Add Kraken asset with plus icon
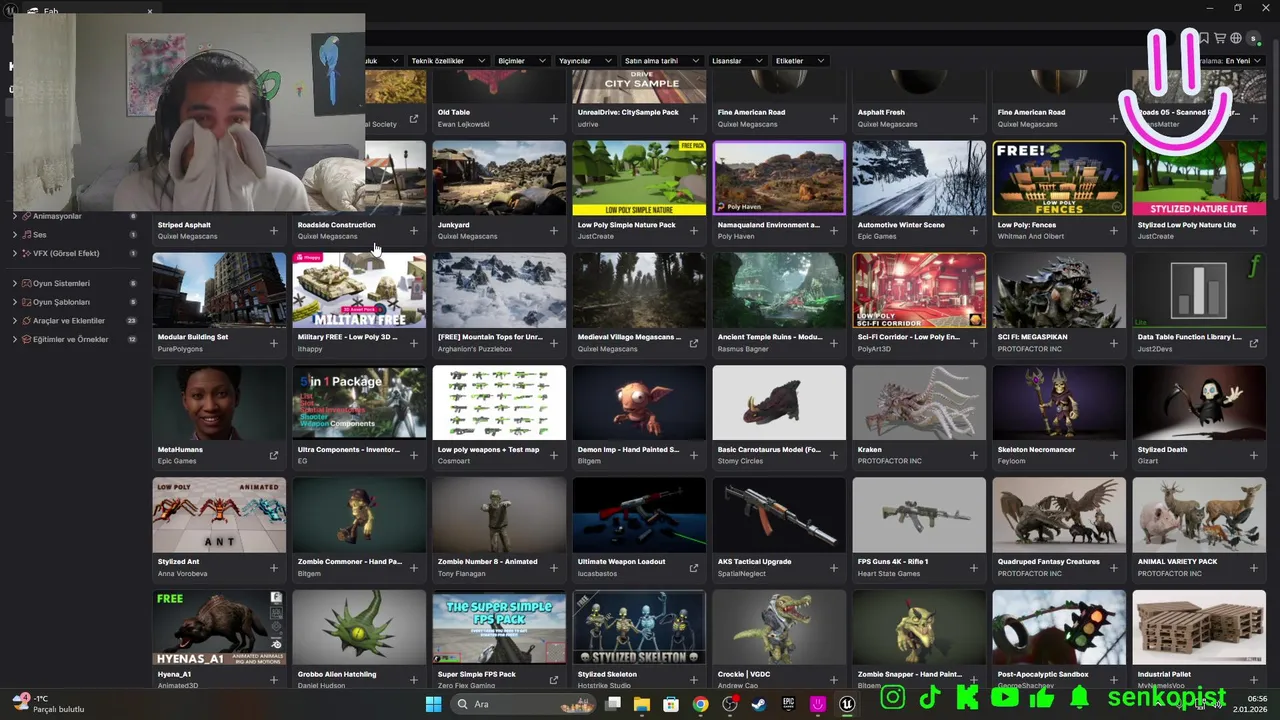 point(974,455)
